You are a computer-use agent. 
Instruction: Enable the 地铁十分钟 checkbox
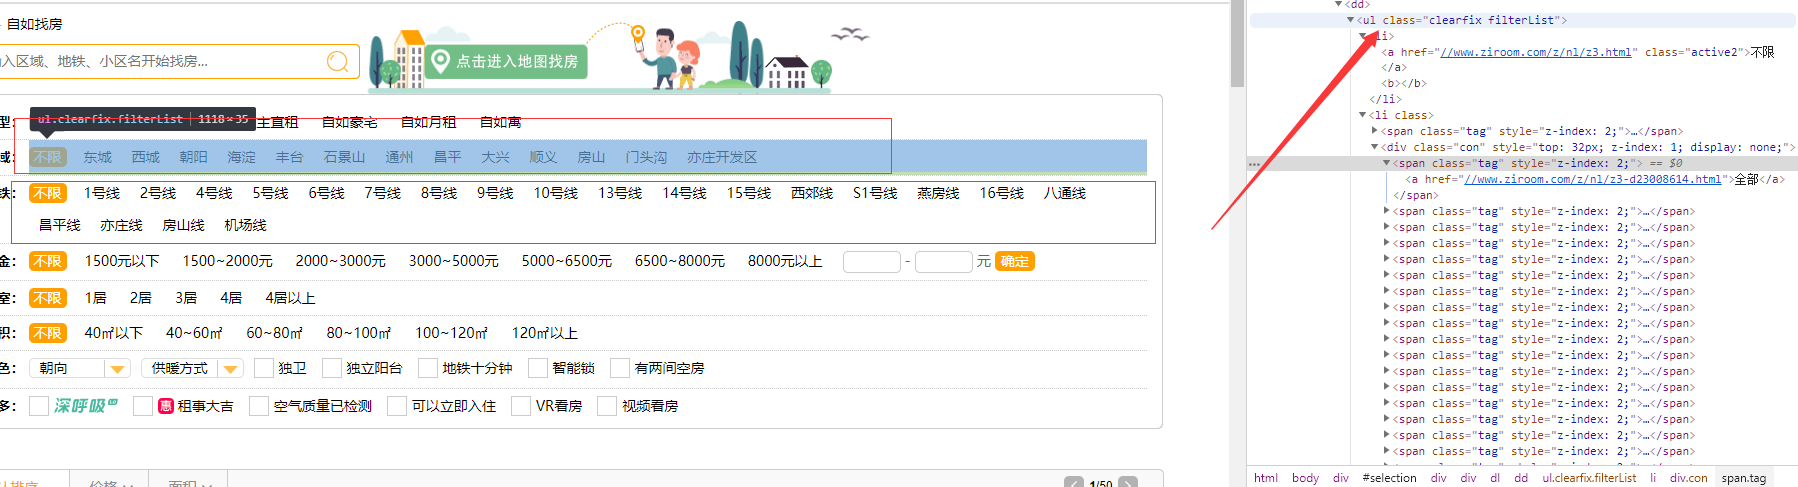point(428,368)
